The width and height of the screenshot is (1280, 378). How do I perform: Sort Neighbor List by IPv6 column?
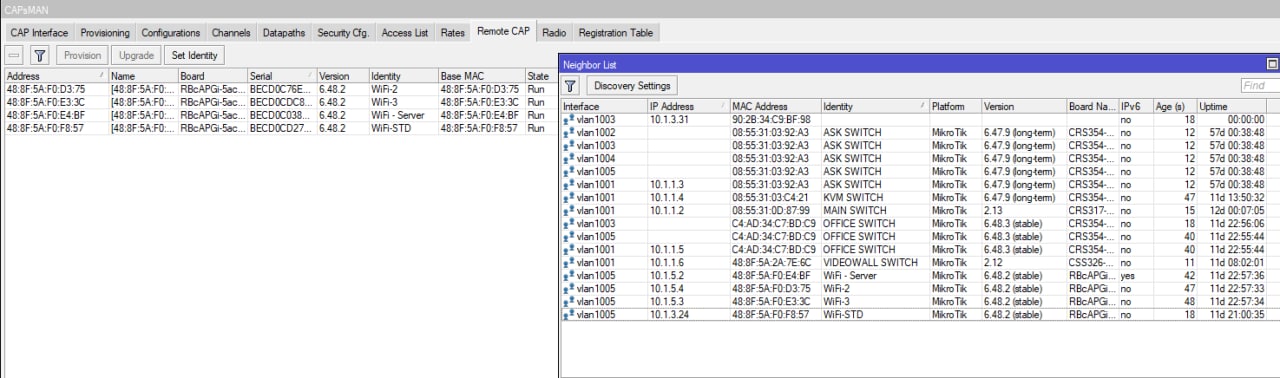pos(1135,106)
